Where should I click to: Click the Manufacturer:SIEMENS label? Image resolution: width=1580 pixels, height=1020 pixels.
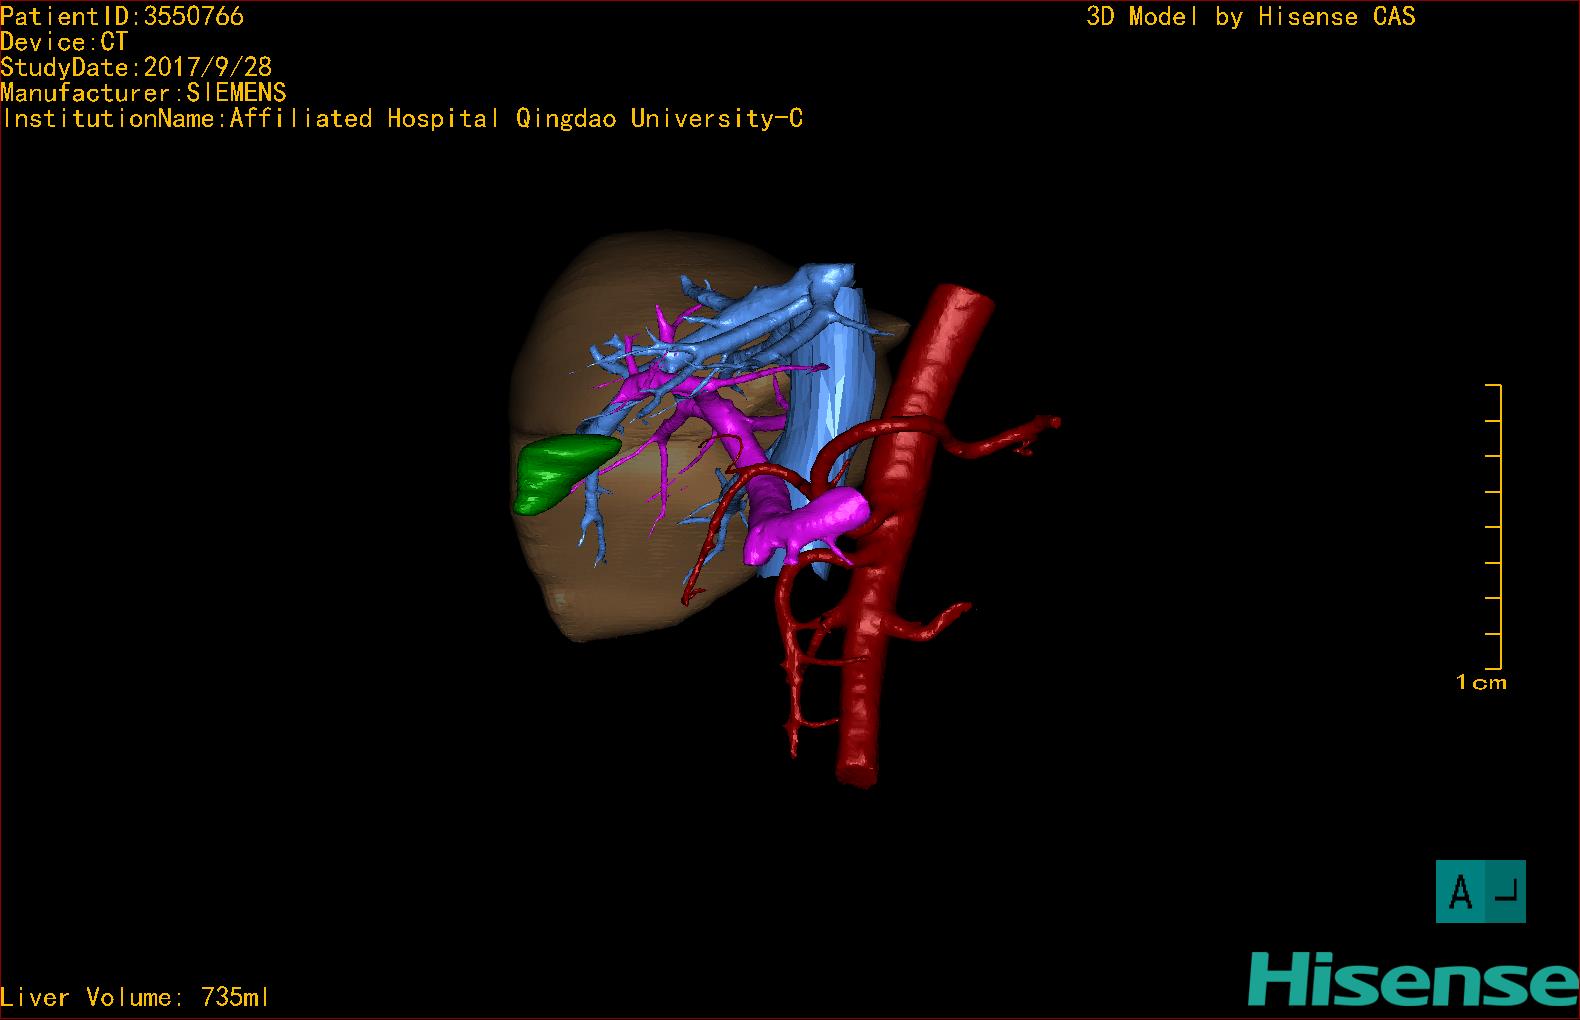[143, 93]
